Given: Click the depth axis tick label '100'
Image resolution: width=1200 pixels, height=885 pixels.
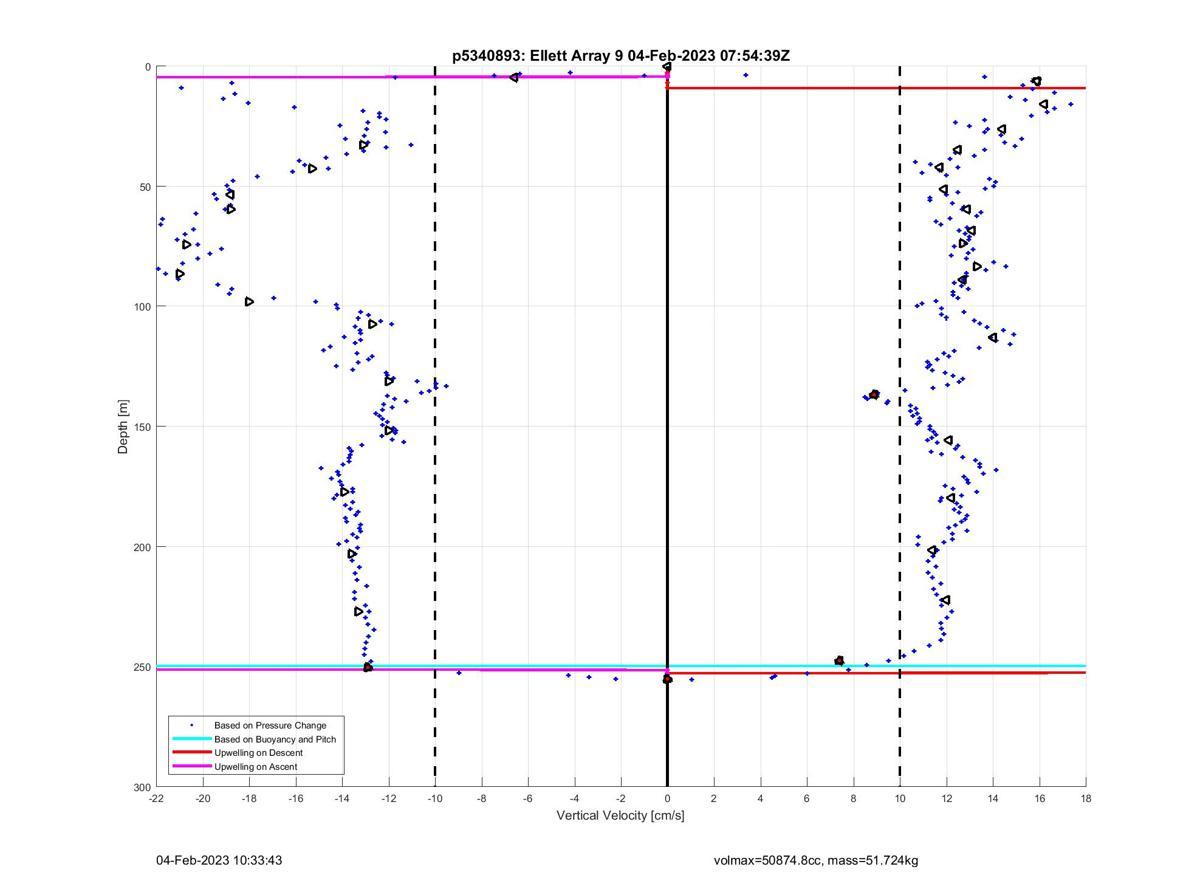Looking at the screenshot, I should [x=141, y=307].
